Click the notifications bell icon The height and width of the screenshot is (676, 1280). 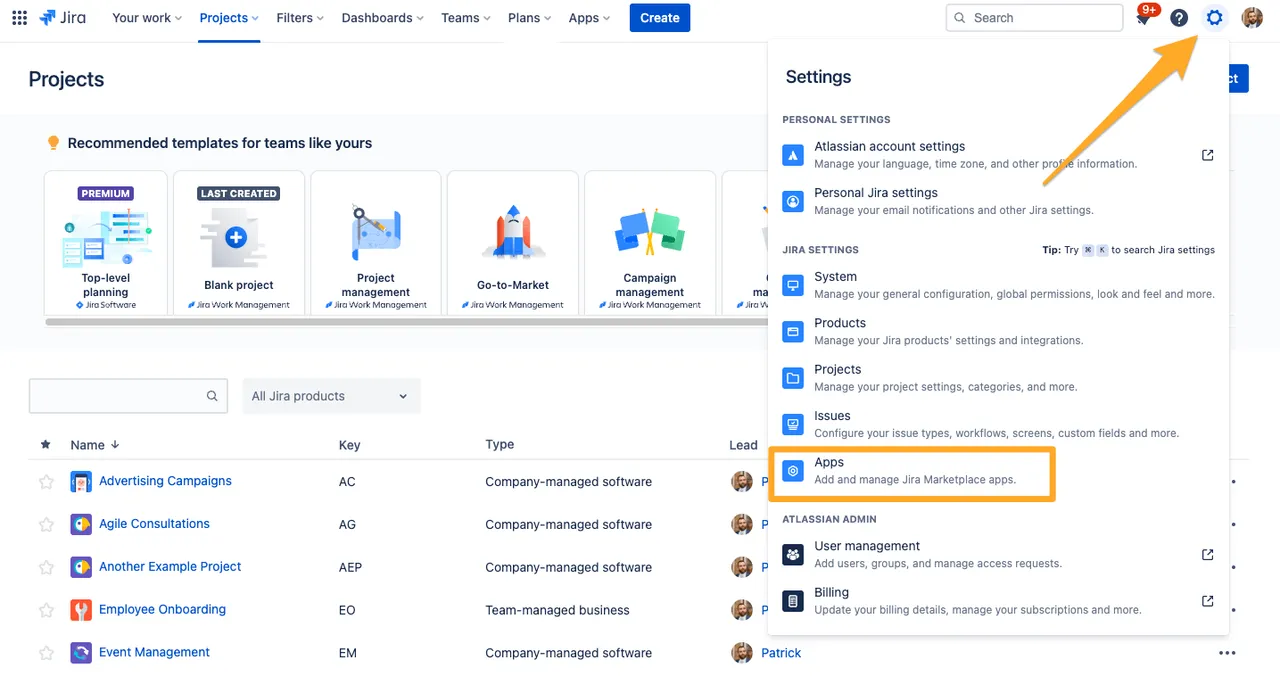click(1143, 18)
